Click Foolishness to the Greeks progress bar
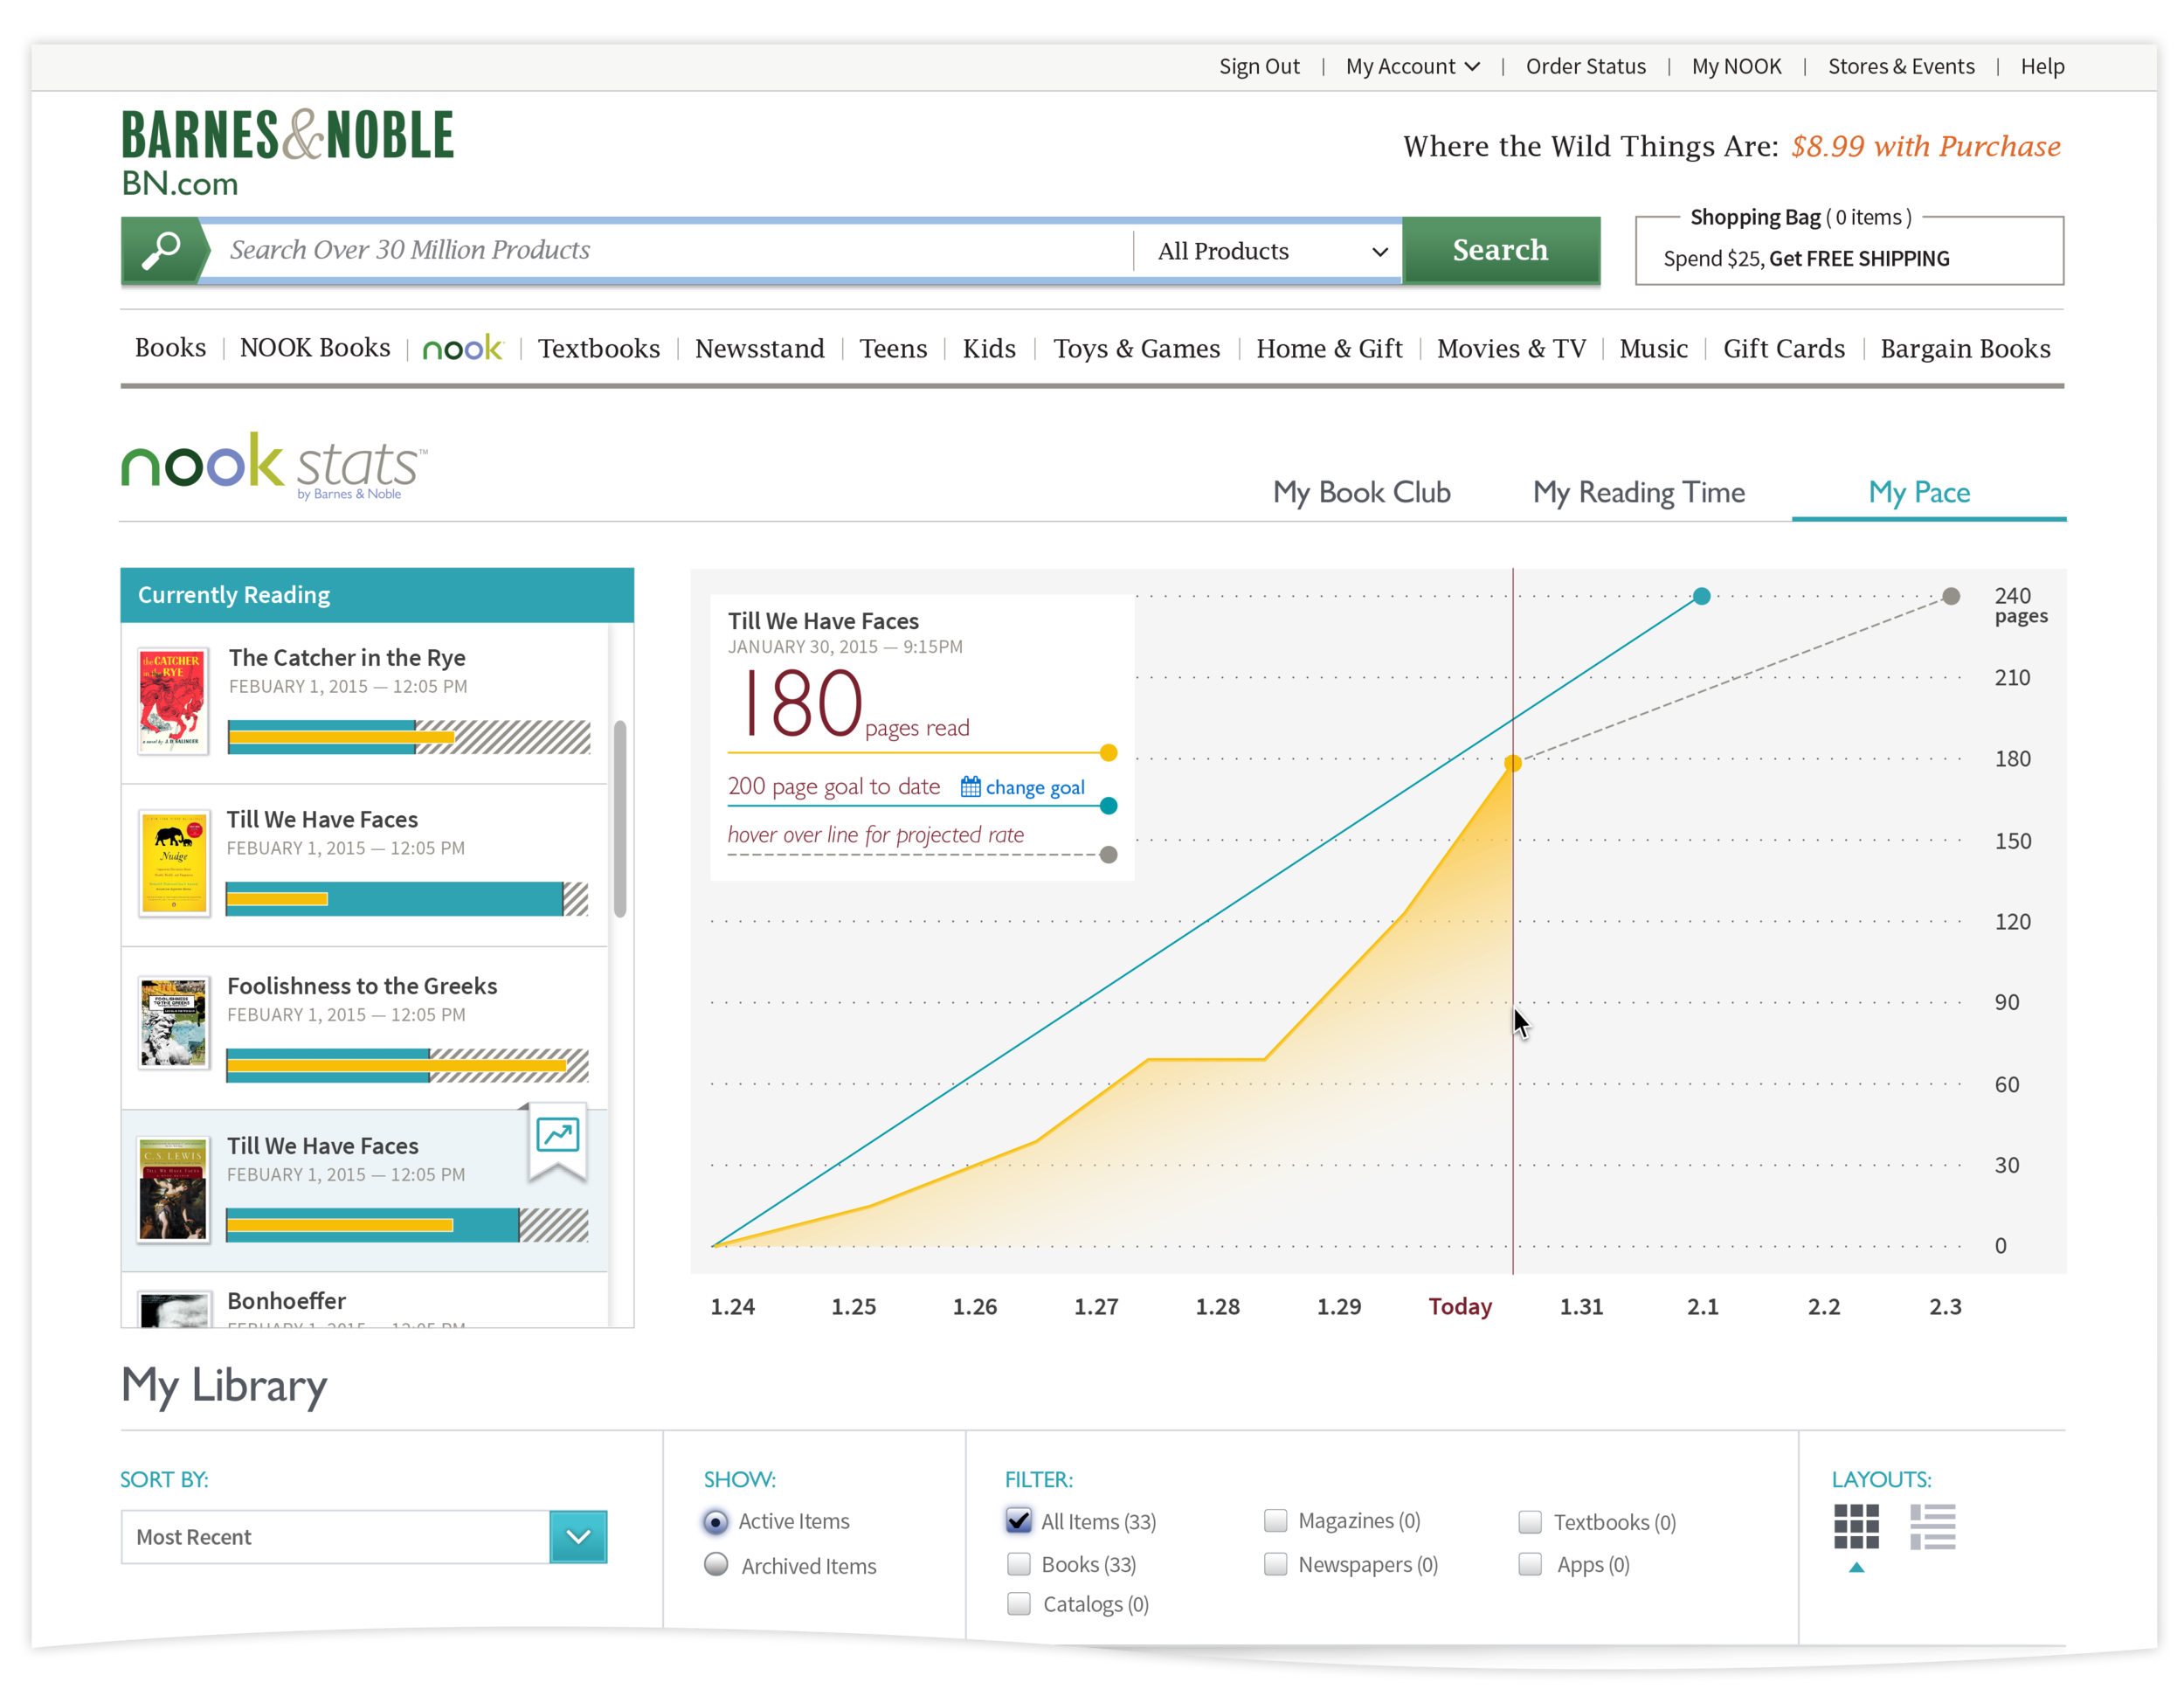Image resolution: width=2184 pixels, height=1696 pixels. [408, 1066]
